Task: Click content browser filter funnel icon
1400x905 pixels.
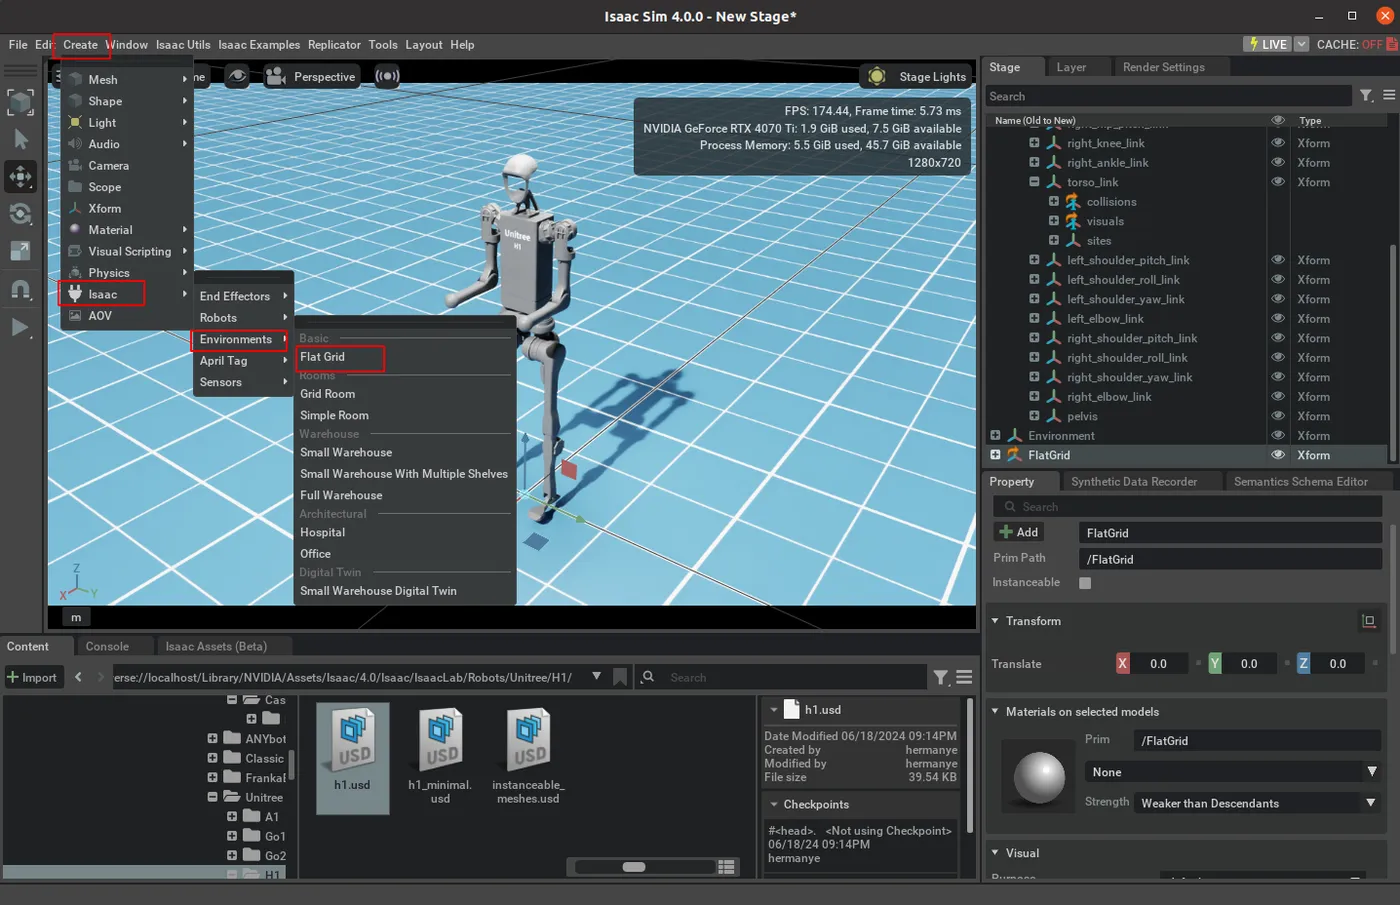Action: [941, 678]
